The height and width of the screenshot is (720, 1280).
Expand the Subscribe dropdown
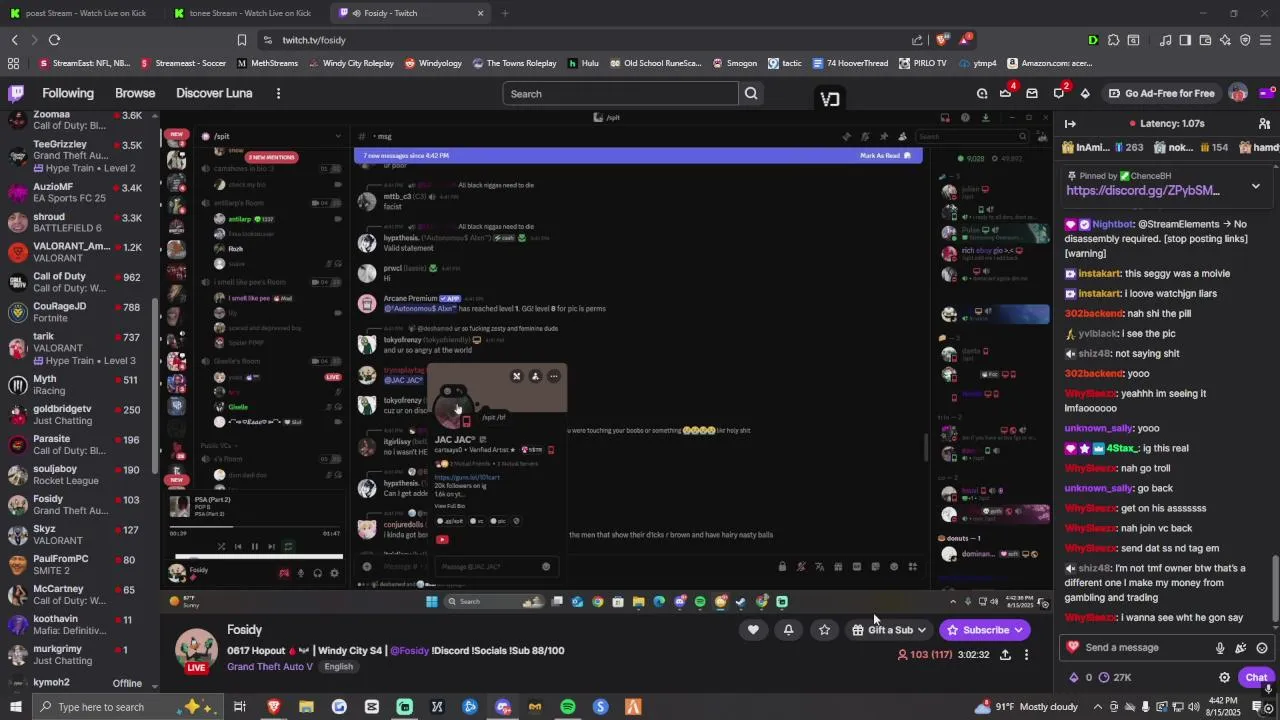[x=1019, y=630]
